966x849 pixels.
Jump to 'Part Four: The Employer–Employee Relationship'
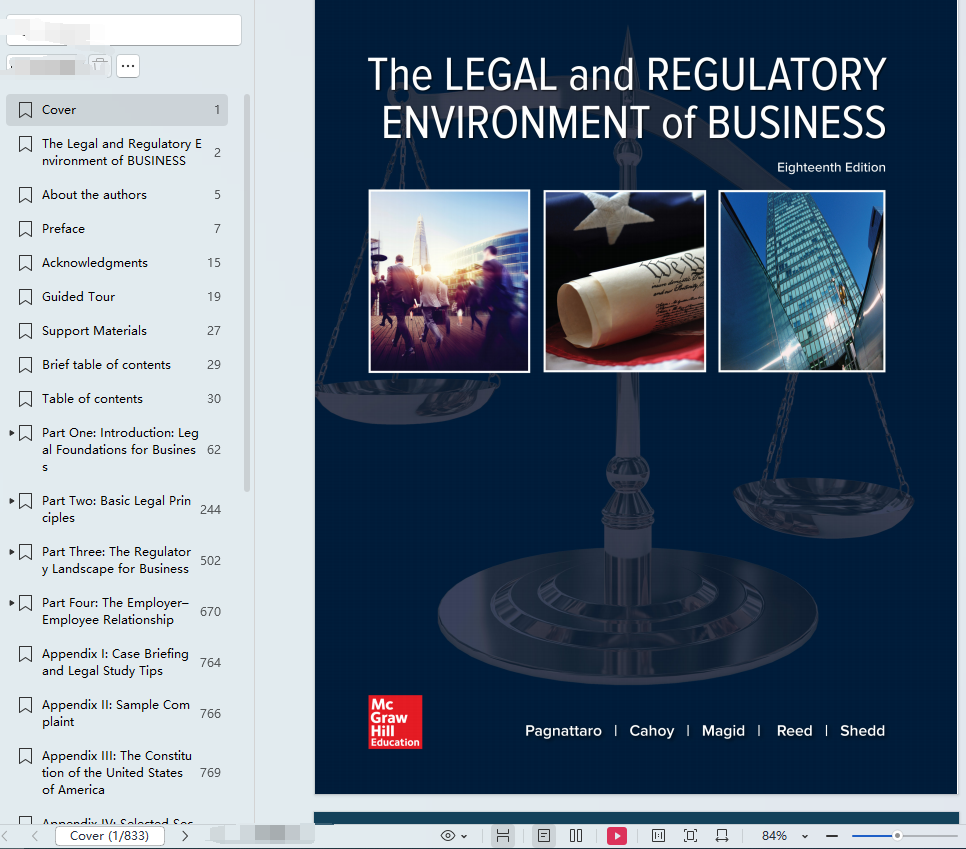point(115,611)
